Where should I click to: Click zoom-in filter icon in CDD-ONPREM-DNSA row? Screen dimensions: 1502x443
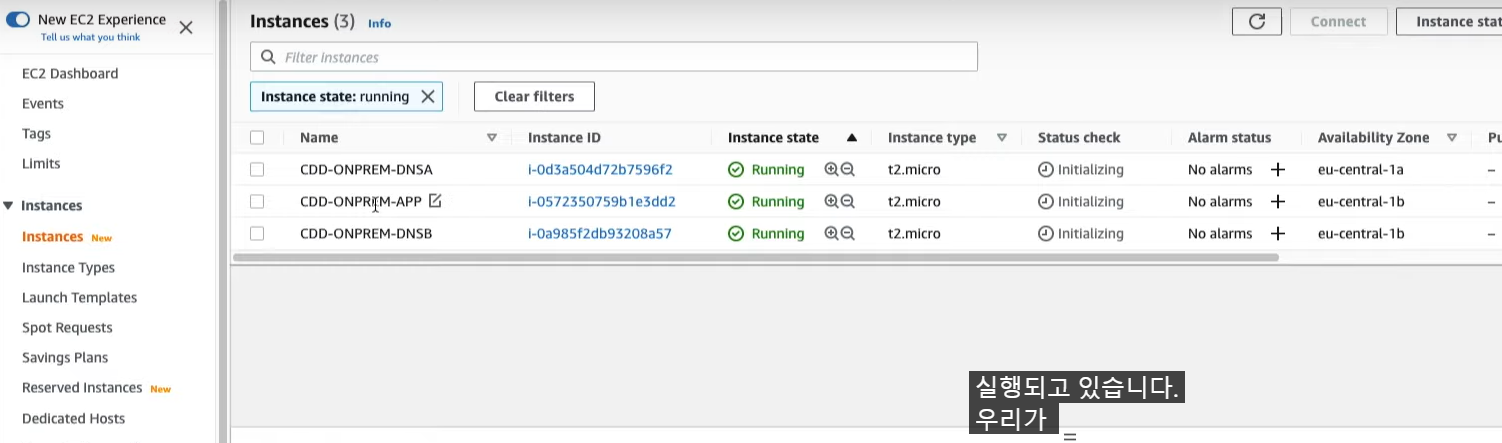coord(831,170)
